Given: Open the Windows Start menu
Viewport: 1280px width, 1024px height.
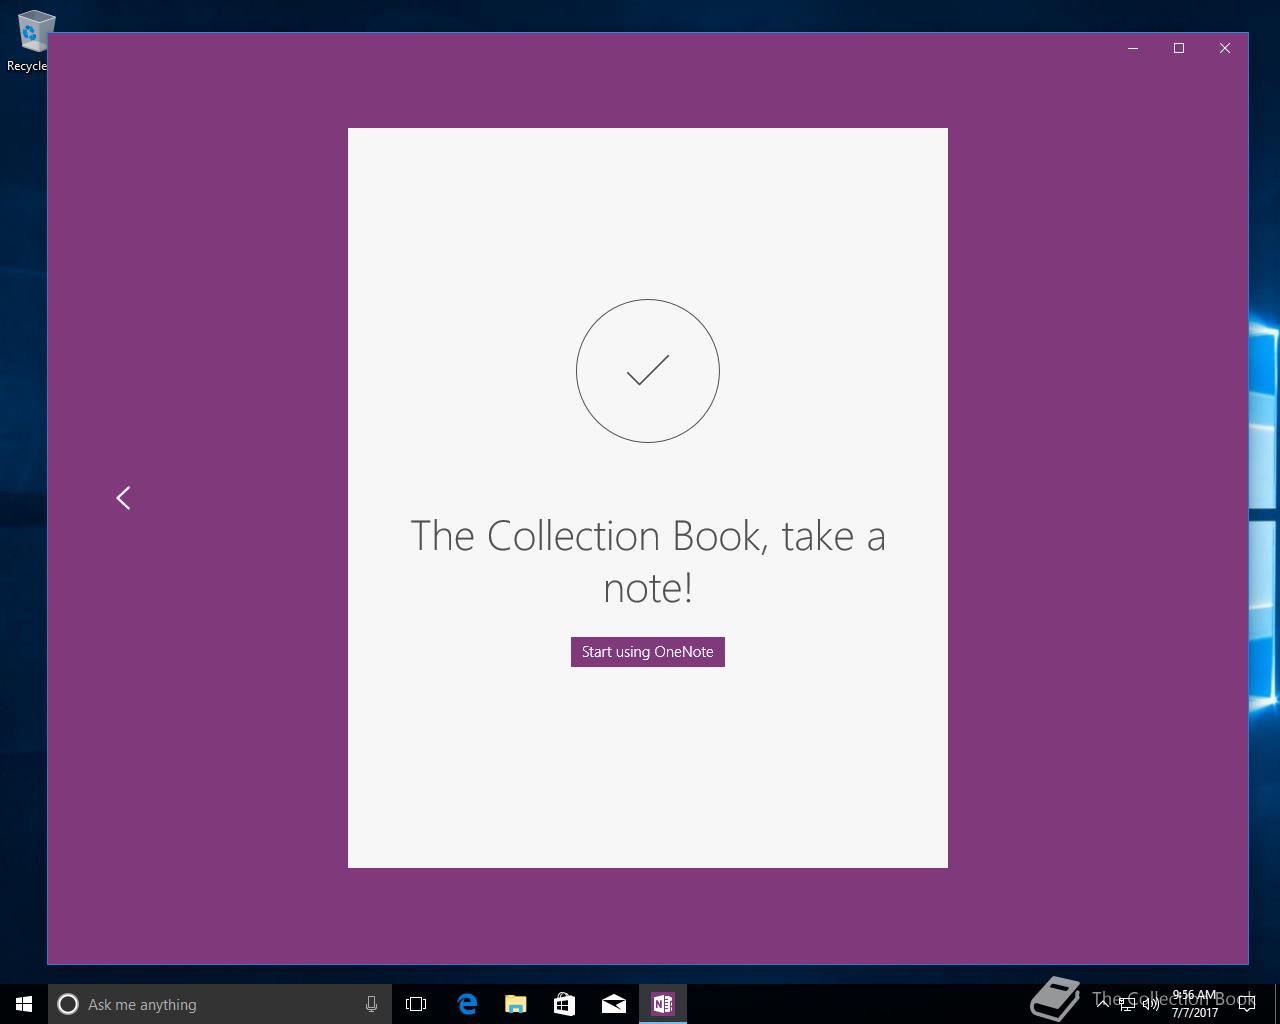Looking at the screenshot, I should click(x=24, y=1004).
